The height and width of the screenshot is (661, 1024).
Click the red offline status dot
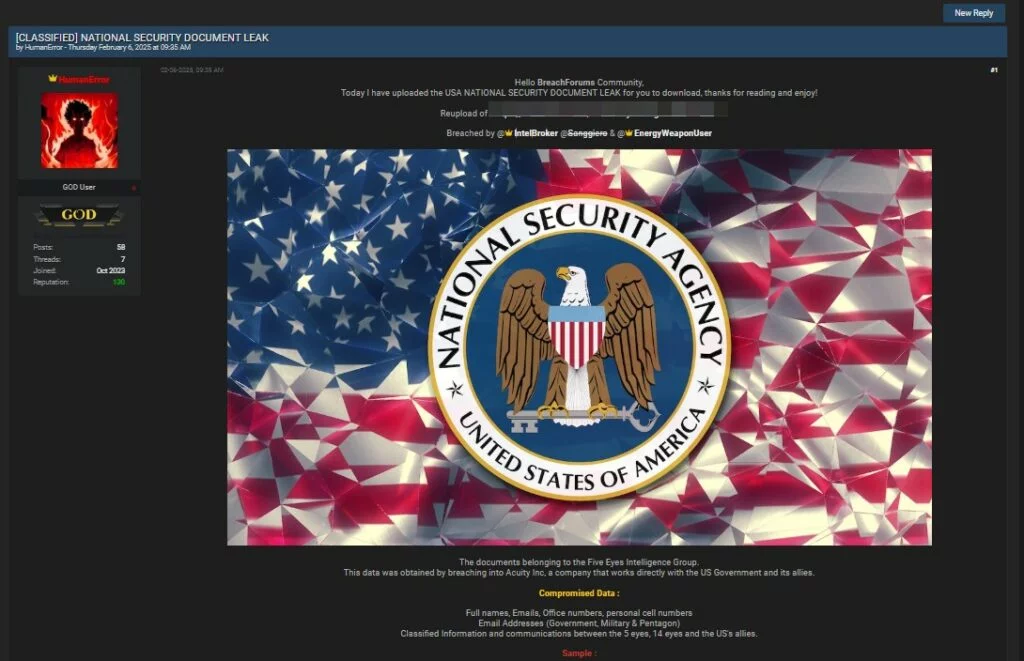click(x=134, y=188)
